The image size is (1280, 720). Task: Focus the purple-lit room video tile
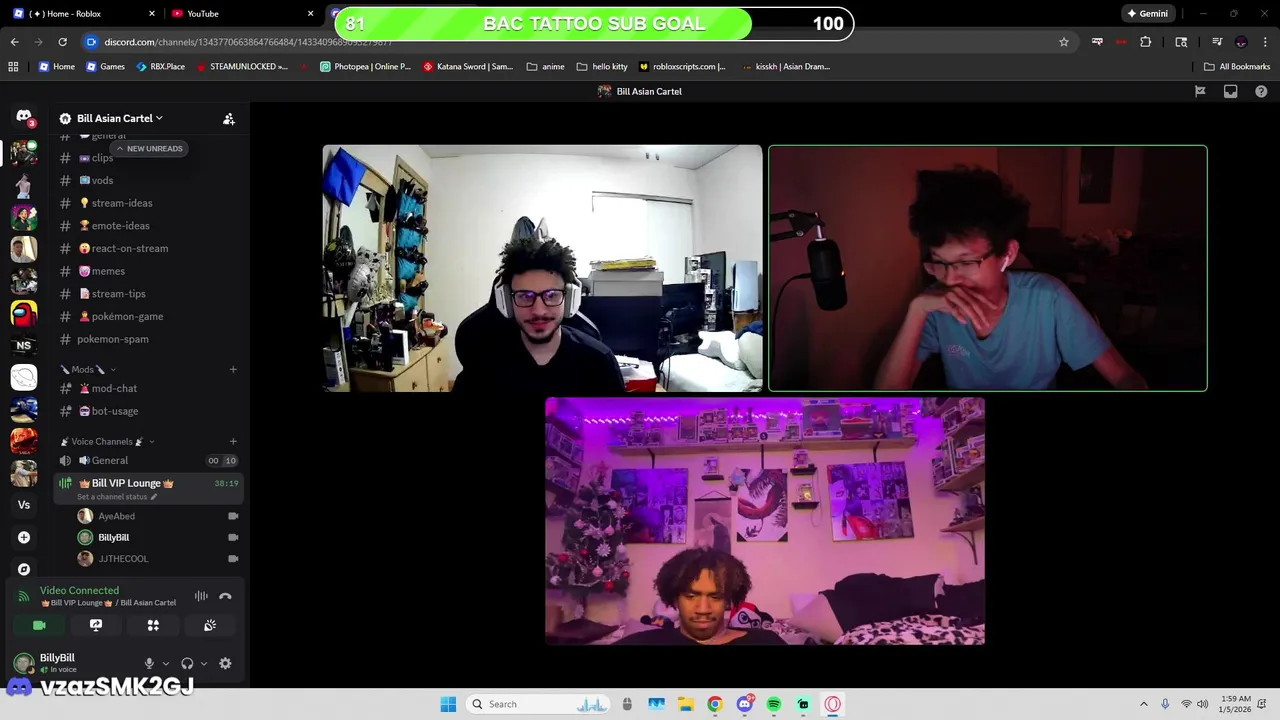(x=765, y=521)
